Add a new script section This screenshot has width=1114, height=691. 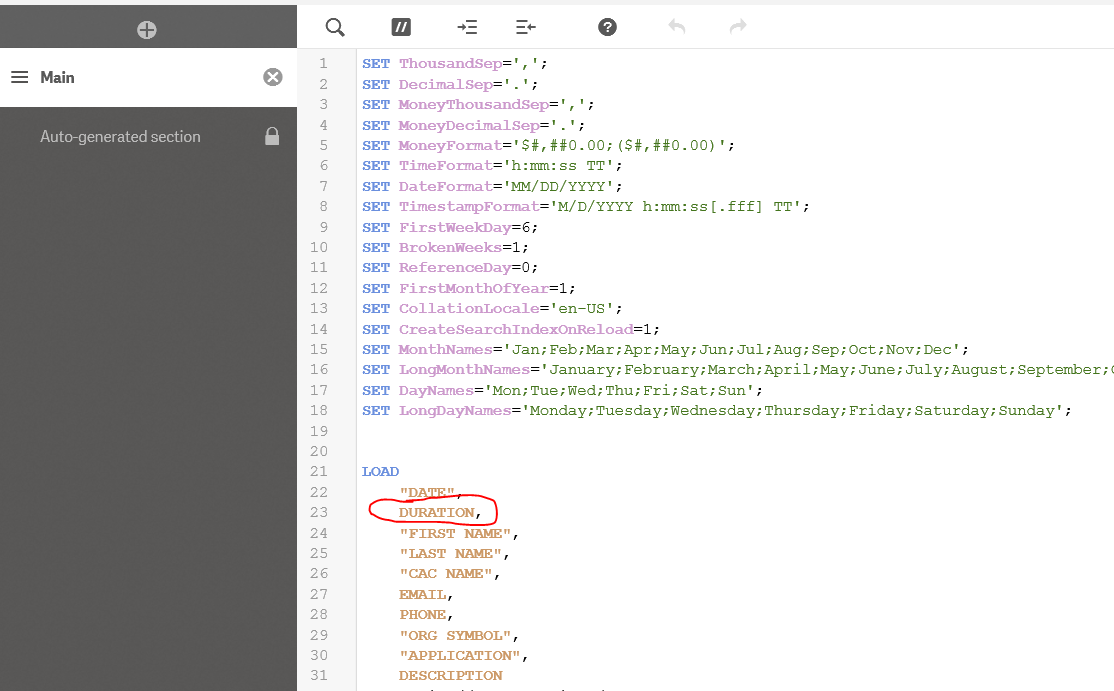pos(147,30)
